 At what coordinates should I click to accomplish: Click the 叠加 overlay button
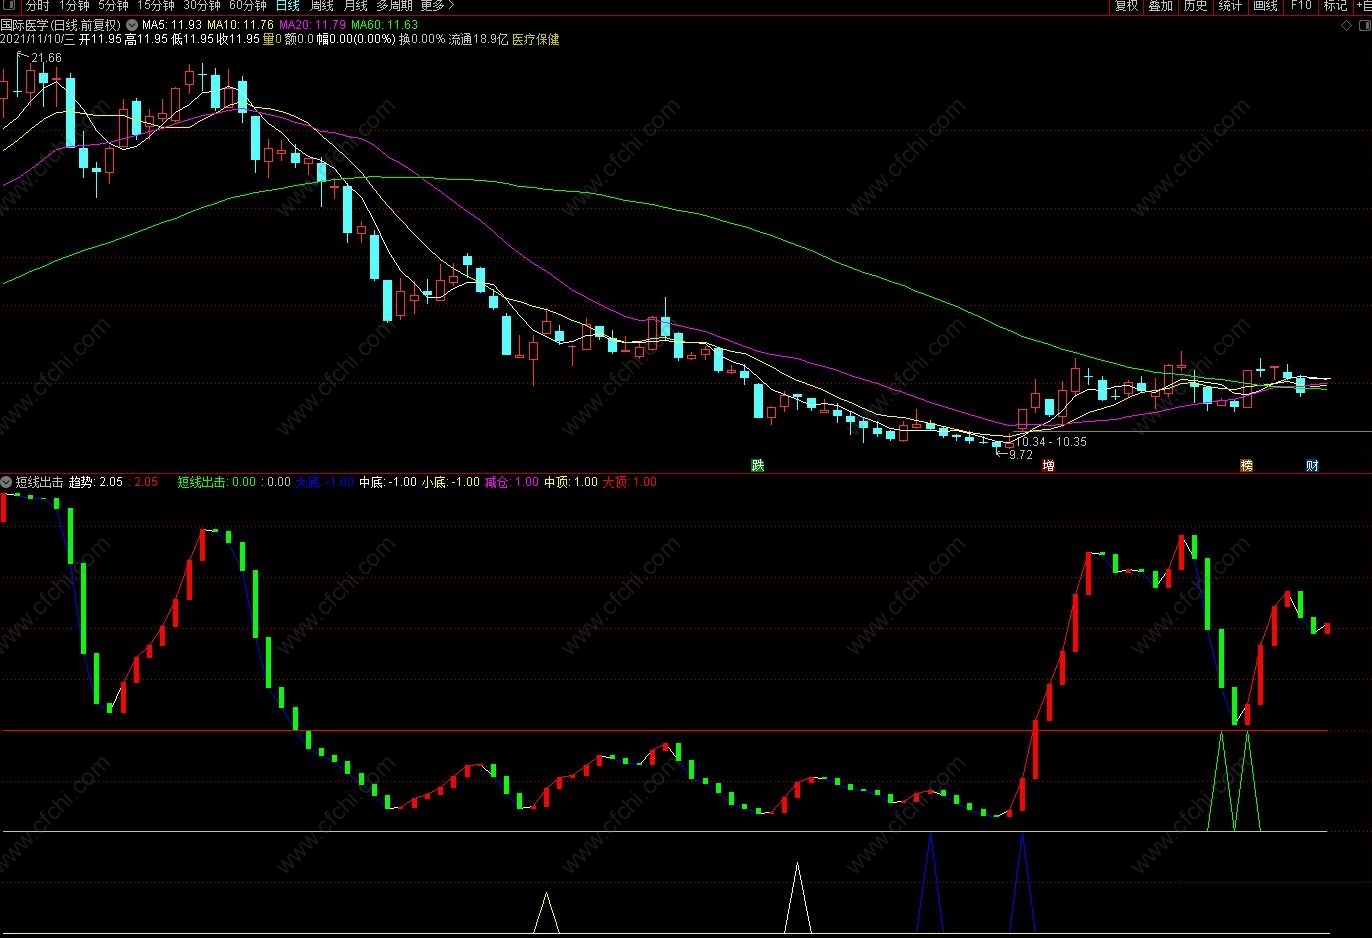pos(1160,6)
